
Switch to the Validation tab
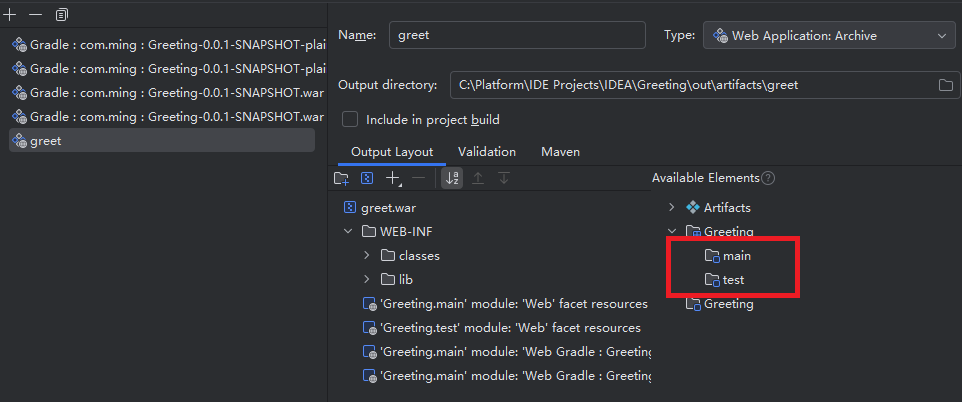click(x=487, y=152)
